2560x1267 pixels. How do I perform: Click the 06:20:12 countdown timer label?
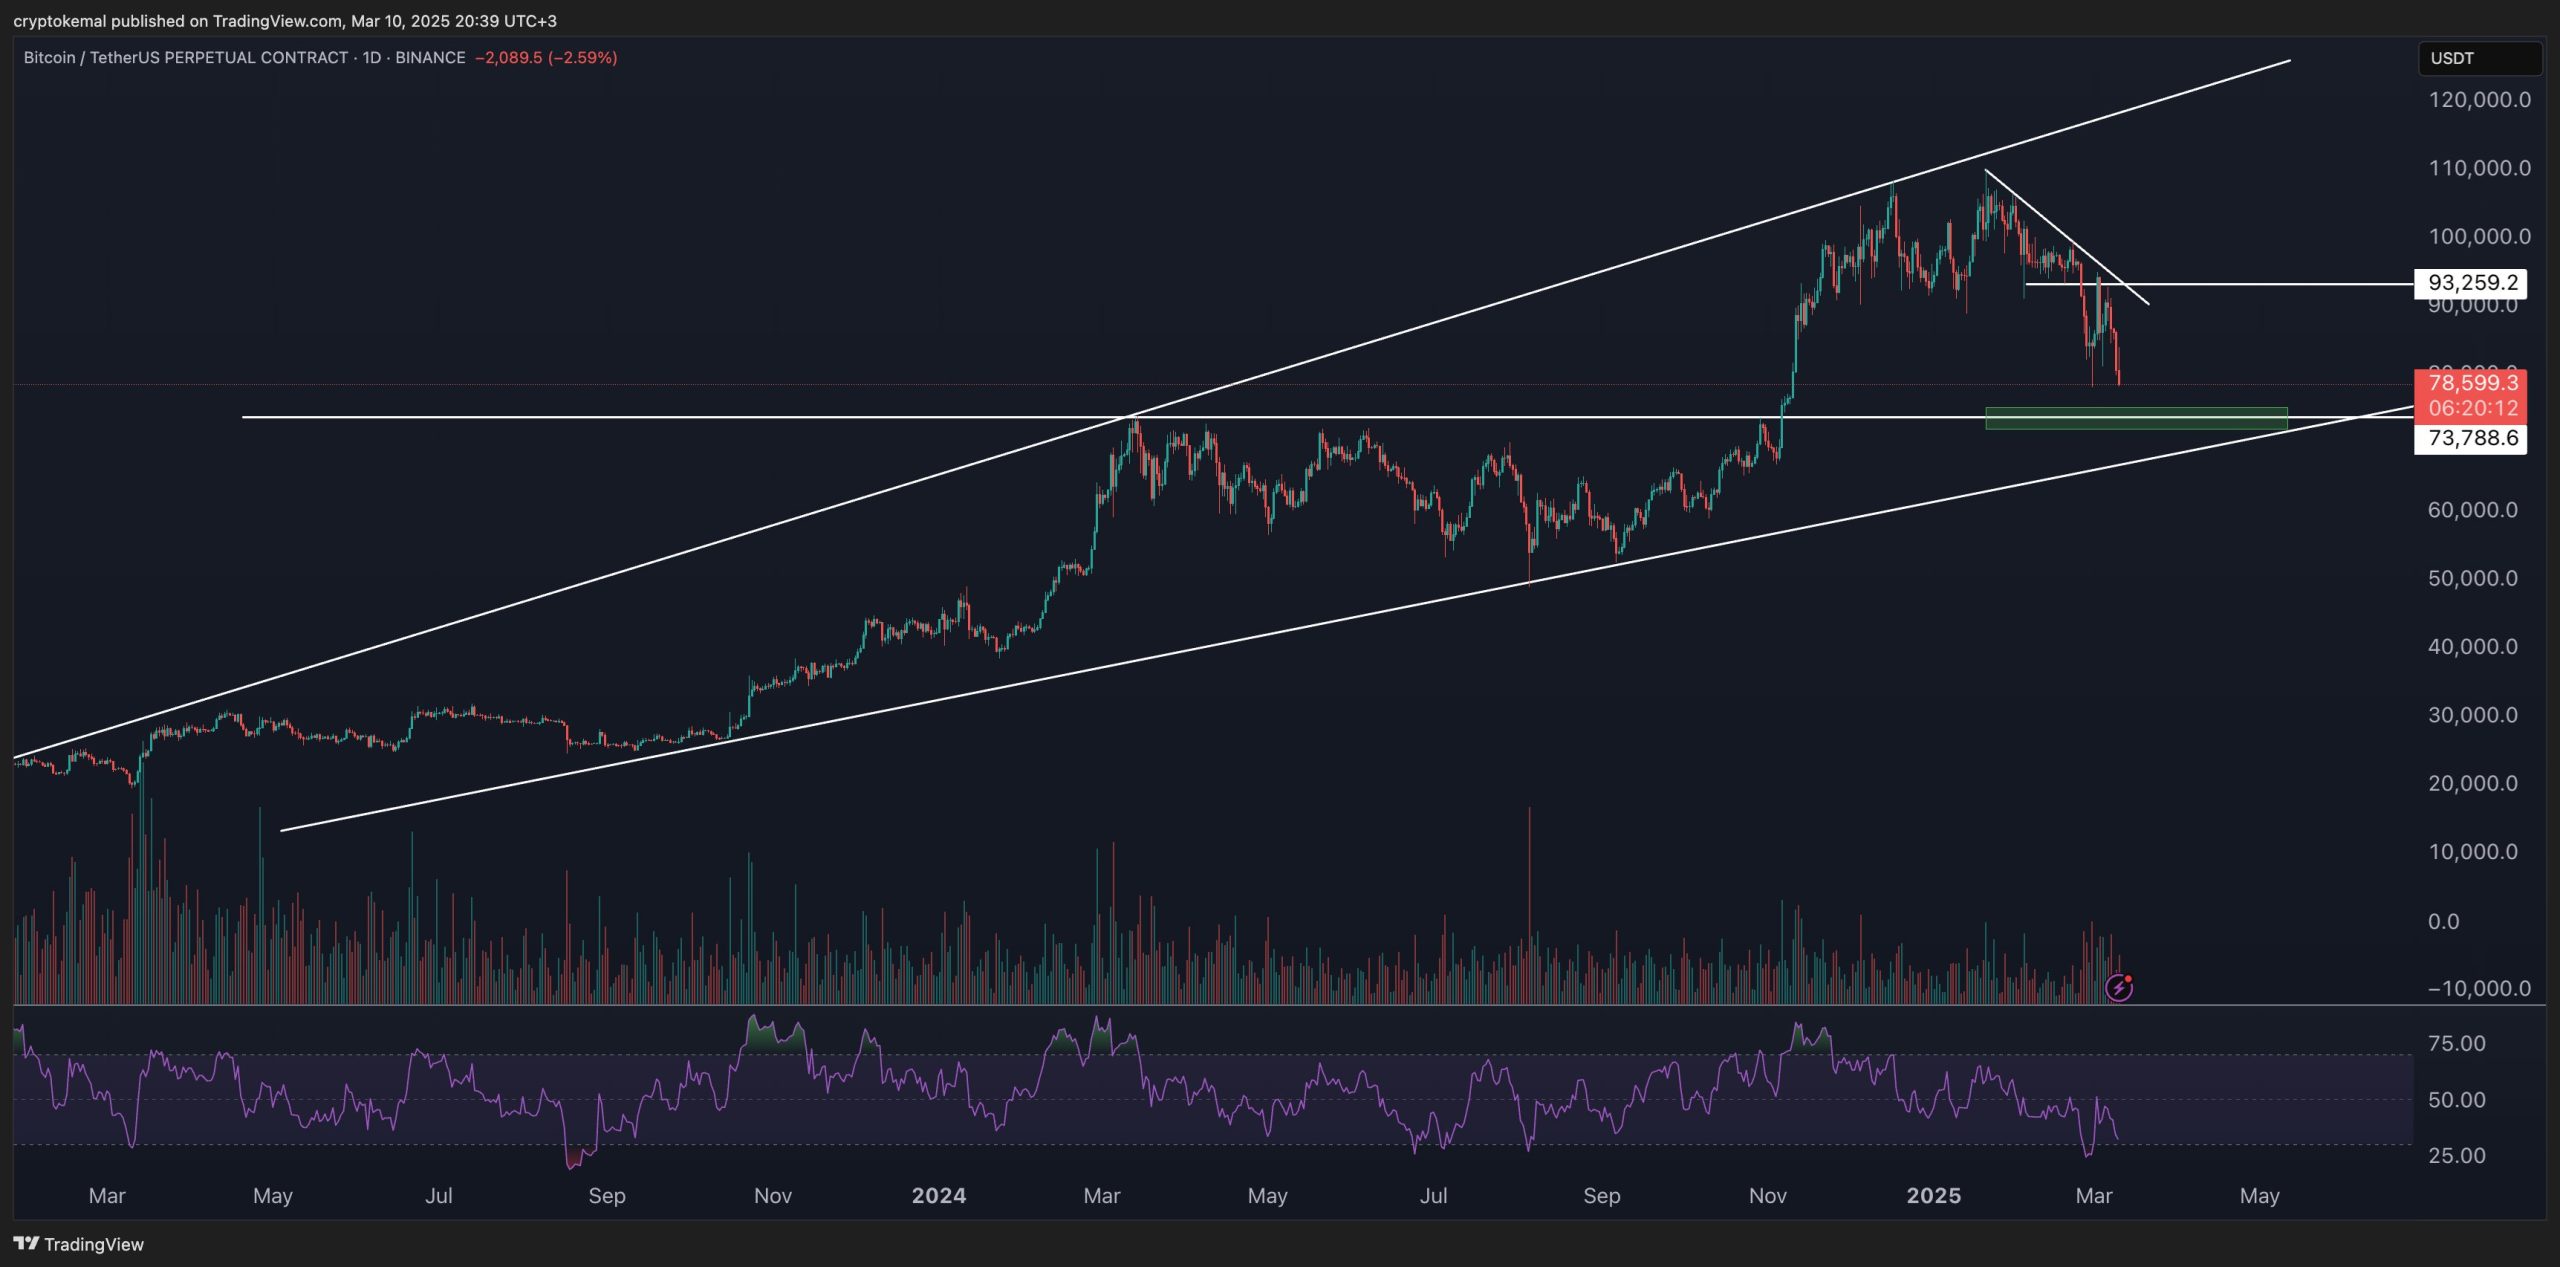point(2470,408)
